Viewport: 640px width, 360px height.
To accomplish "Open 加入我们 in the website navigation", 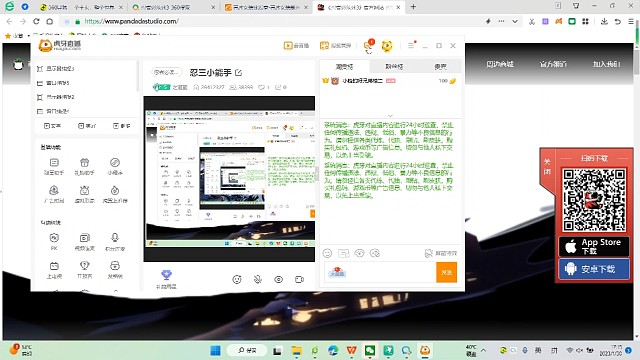I will (607, 64).
